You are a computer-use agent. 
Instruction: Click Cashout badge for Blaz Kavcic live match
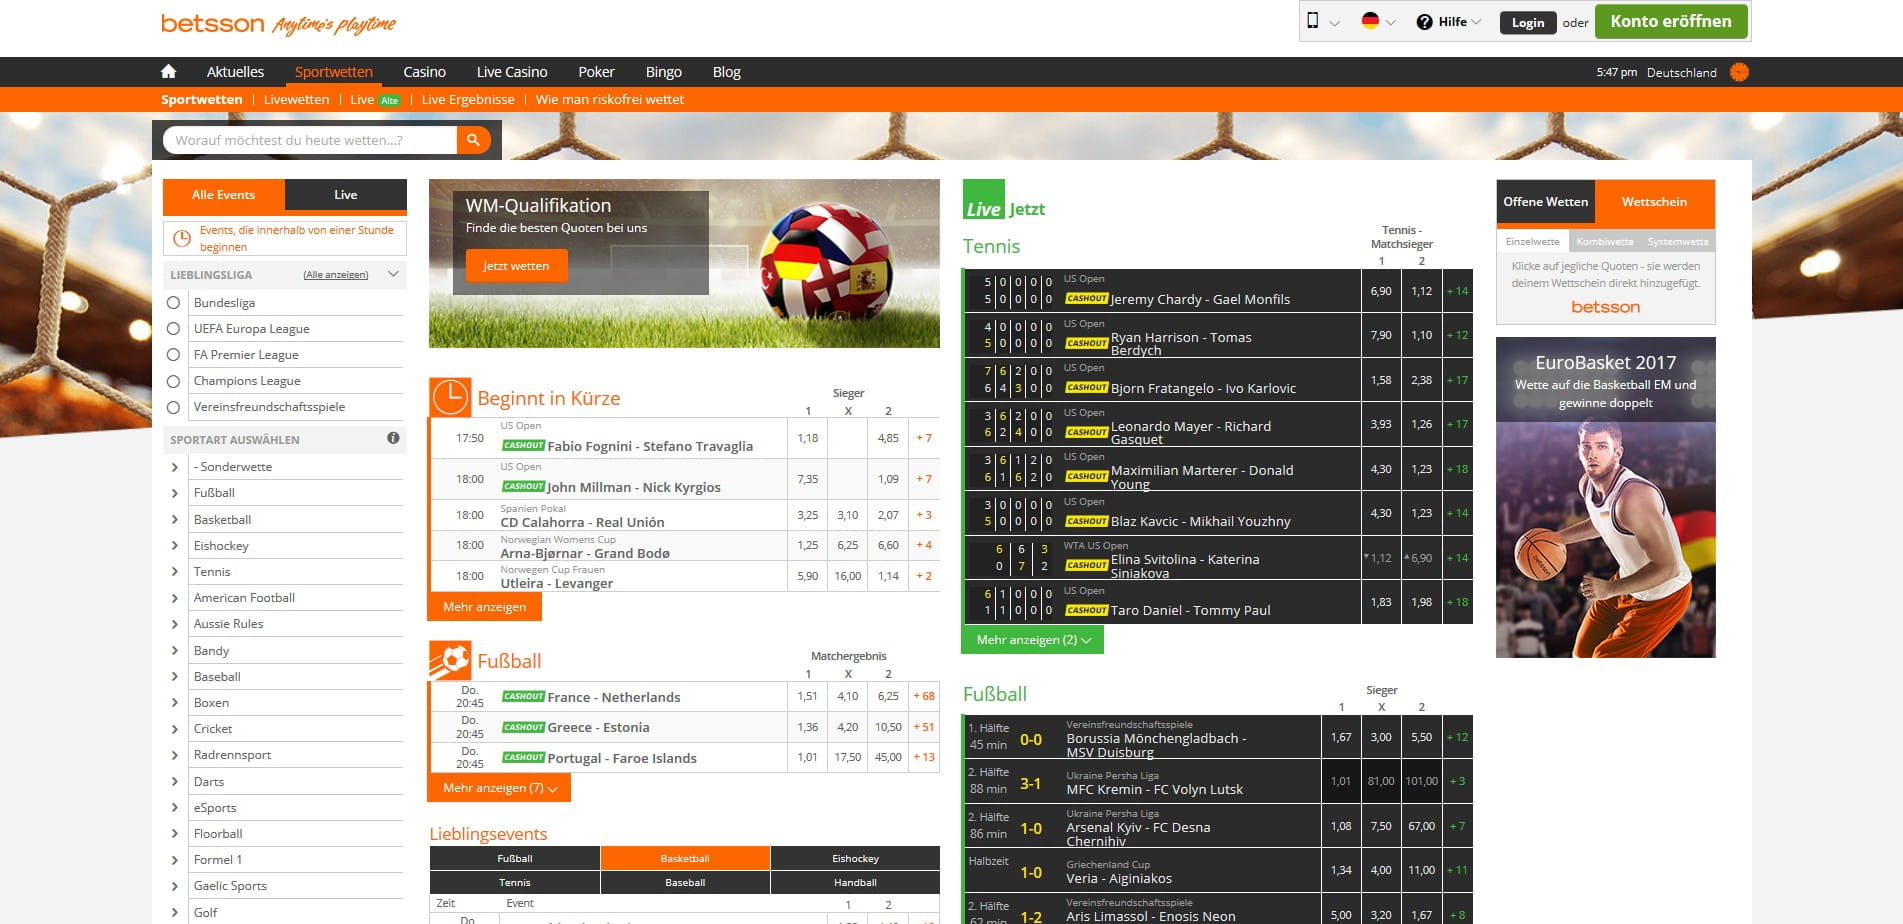(x=1086, y=521)
